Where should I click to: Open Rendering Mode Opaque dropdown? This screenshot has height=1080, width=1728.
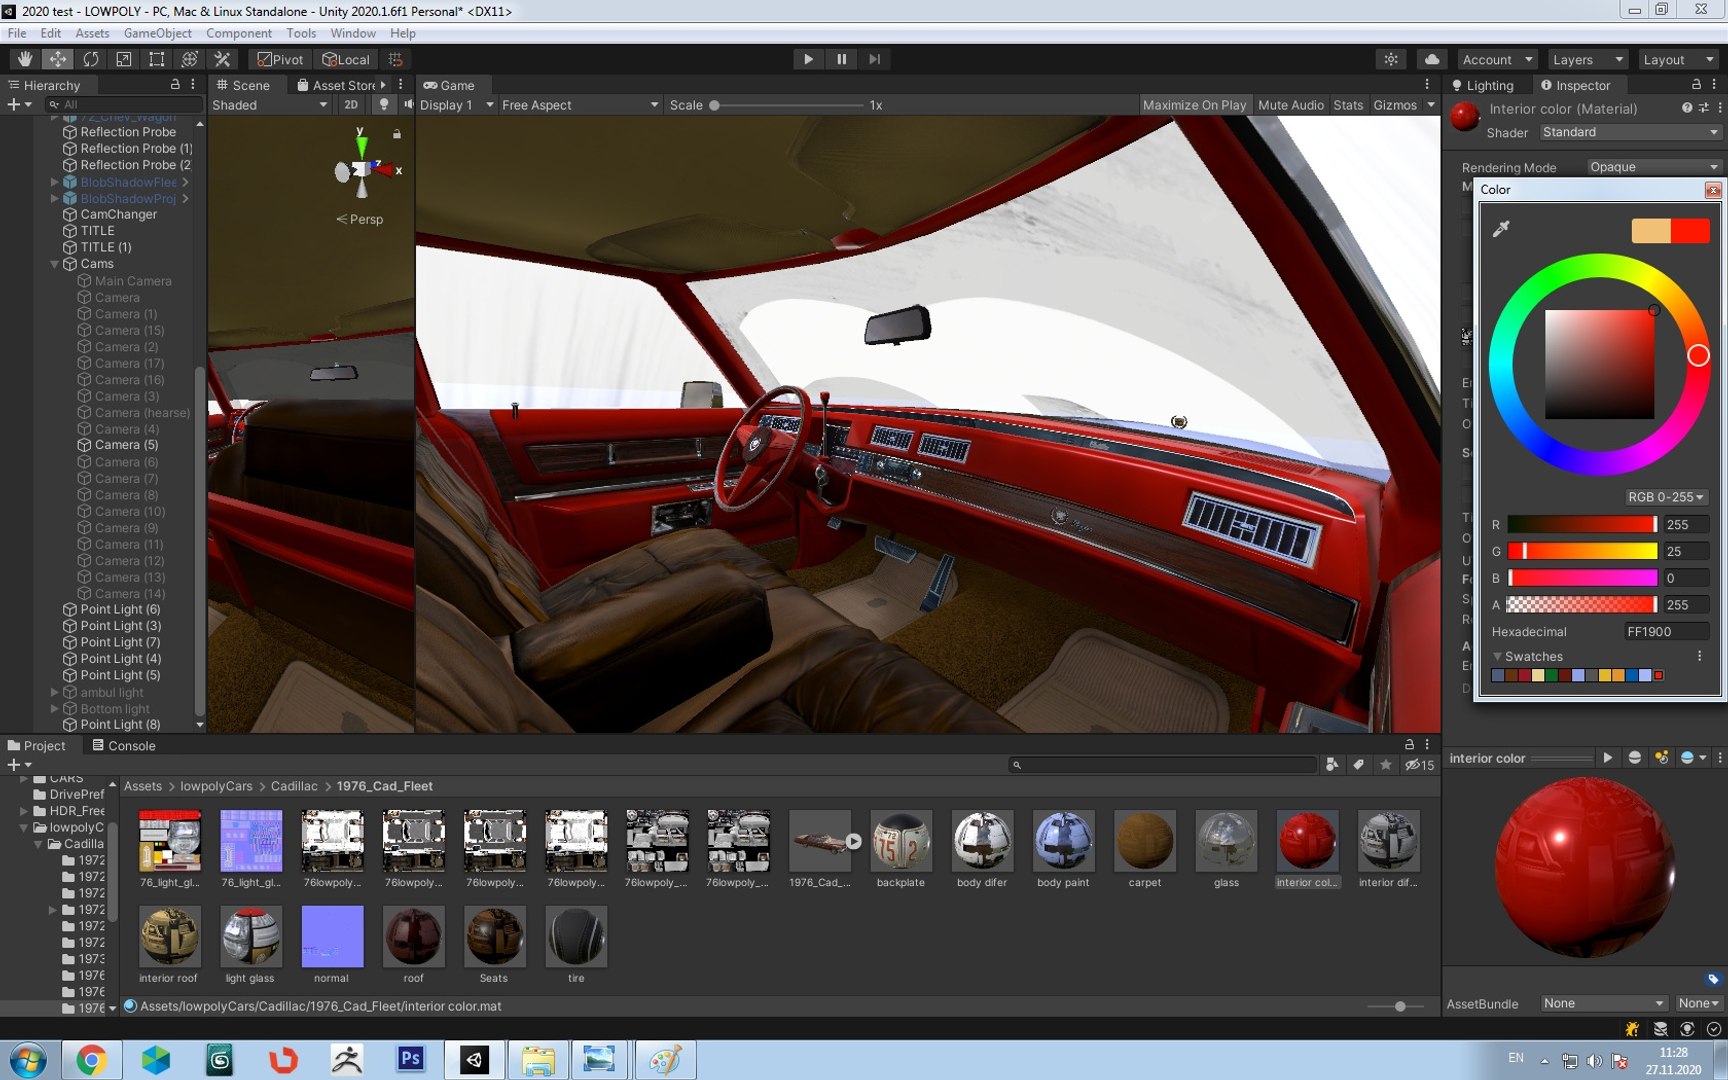(1653, 167)
